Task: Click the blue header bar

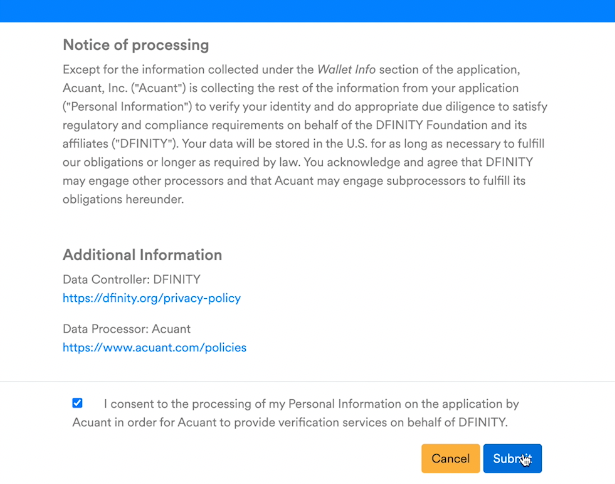Action: point(308,11)
